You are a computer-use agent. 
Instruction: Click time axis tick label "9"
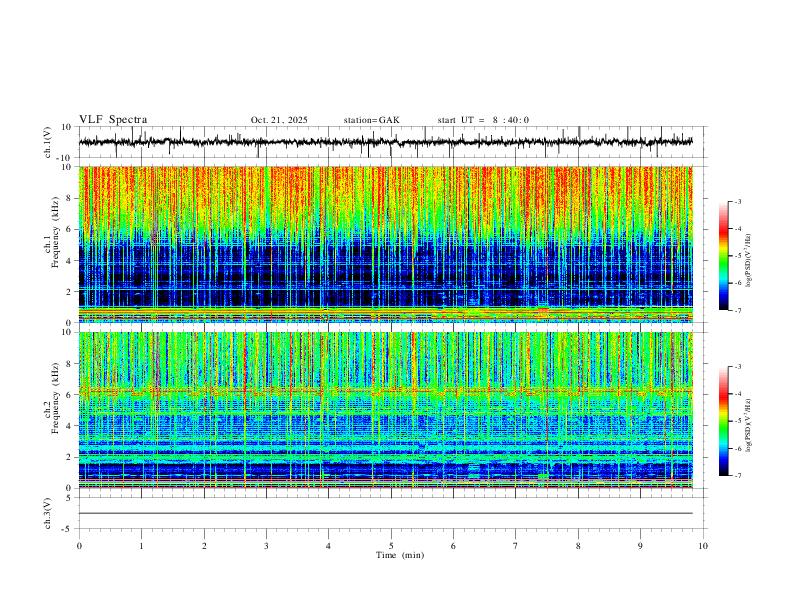(x=640, y=546)
